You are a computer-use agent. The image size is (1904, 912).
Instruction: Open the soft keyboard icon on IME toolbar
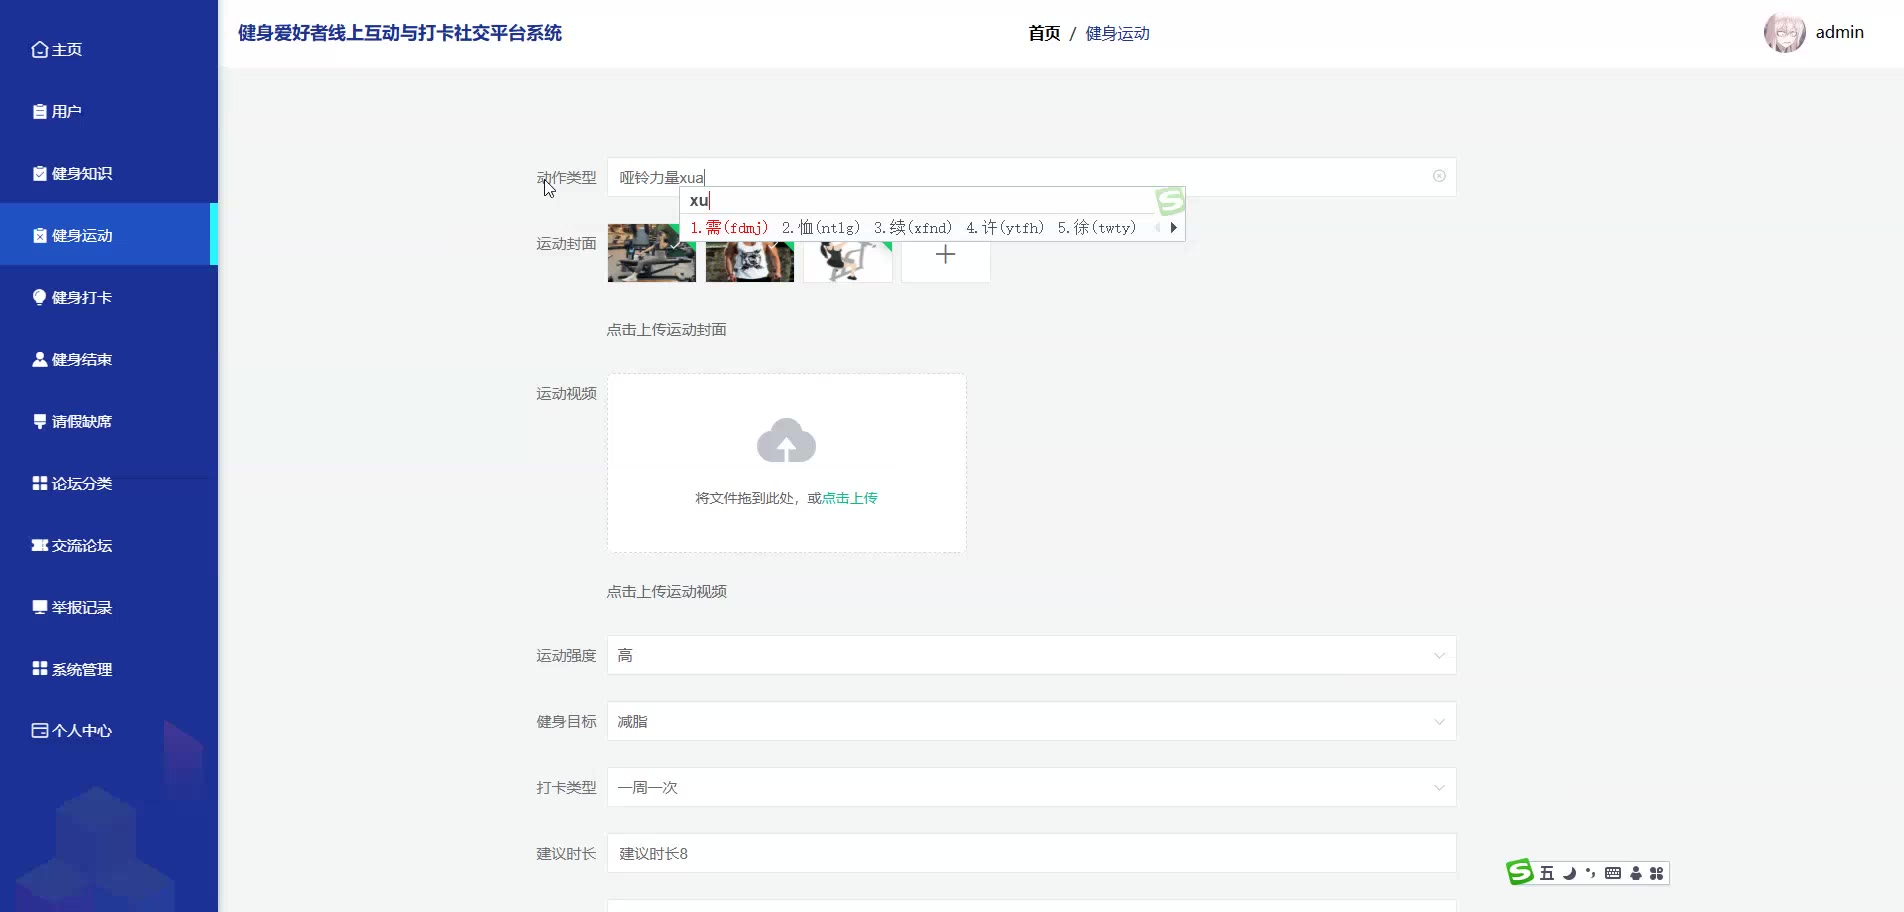[x=1613, y=873]
